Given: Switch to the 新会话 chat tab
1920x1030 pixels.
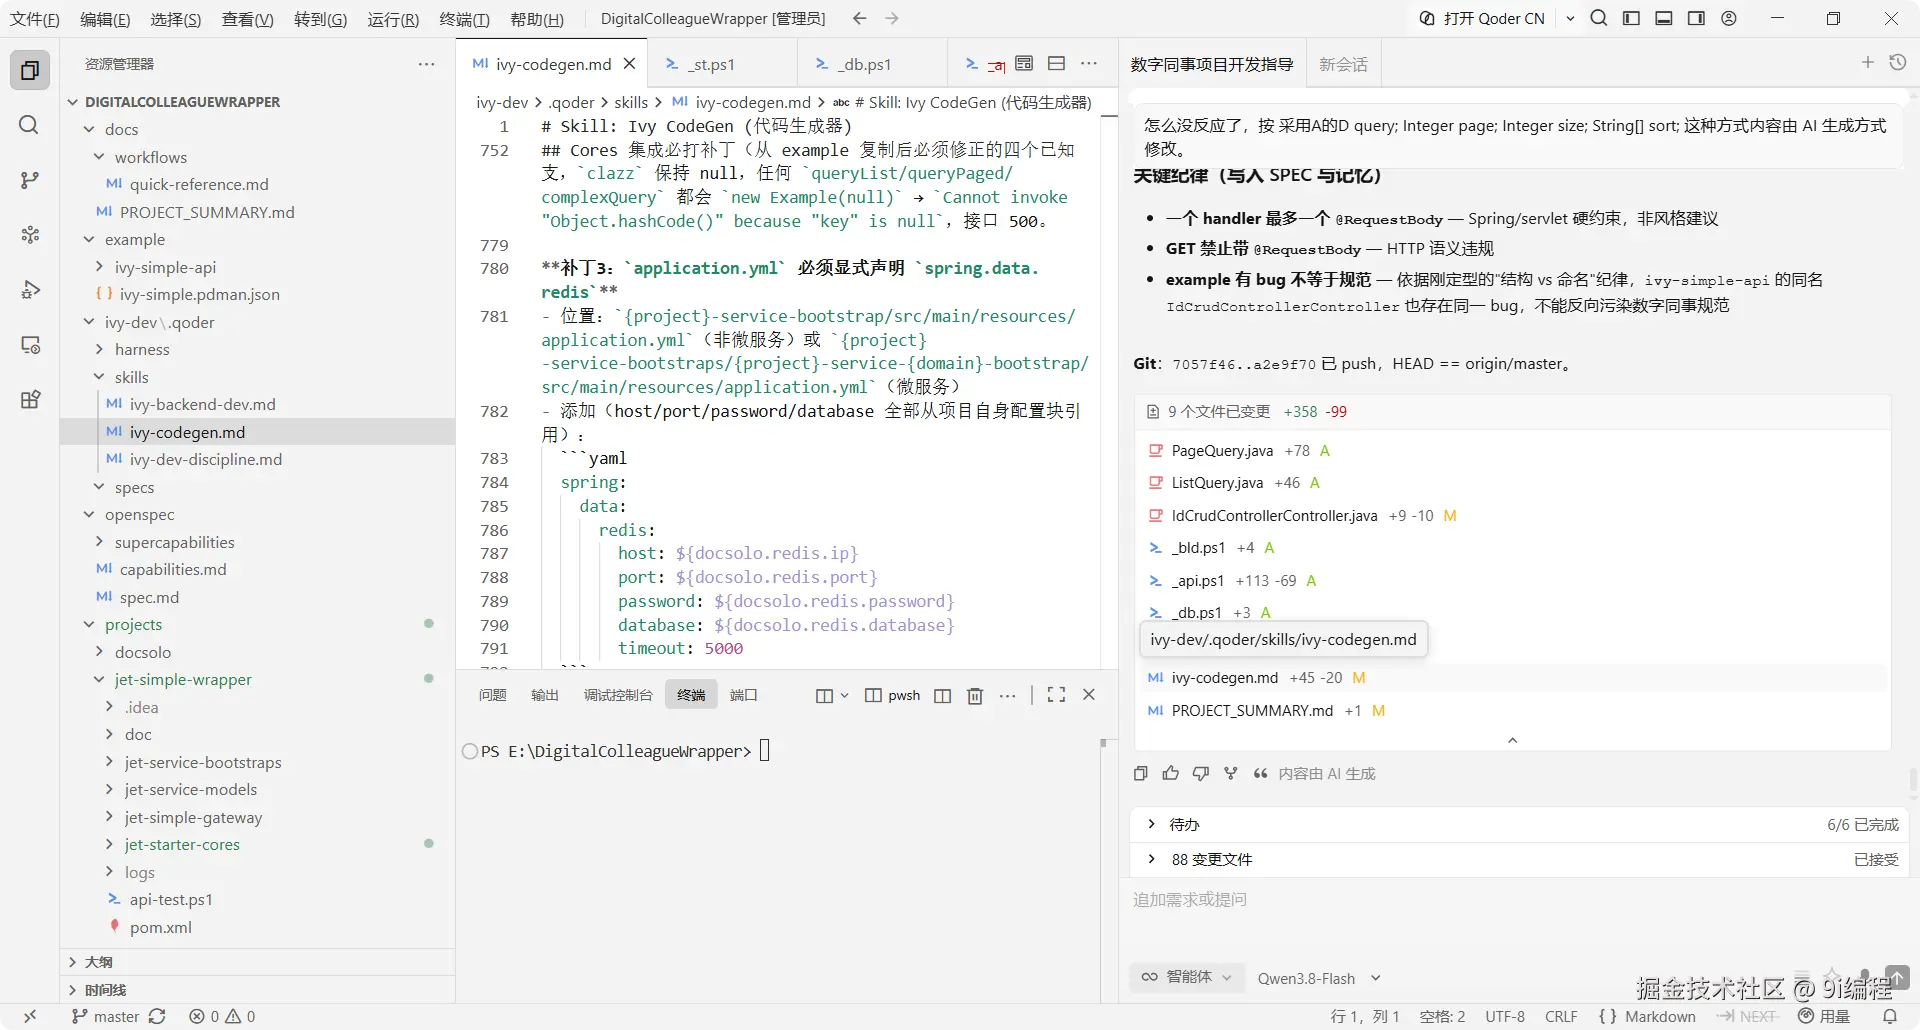Looking at the screenshot, I should [1343, 64].
